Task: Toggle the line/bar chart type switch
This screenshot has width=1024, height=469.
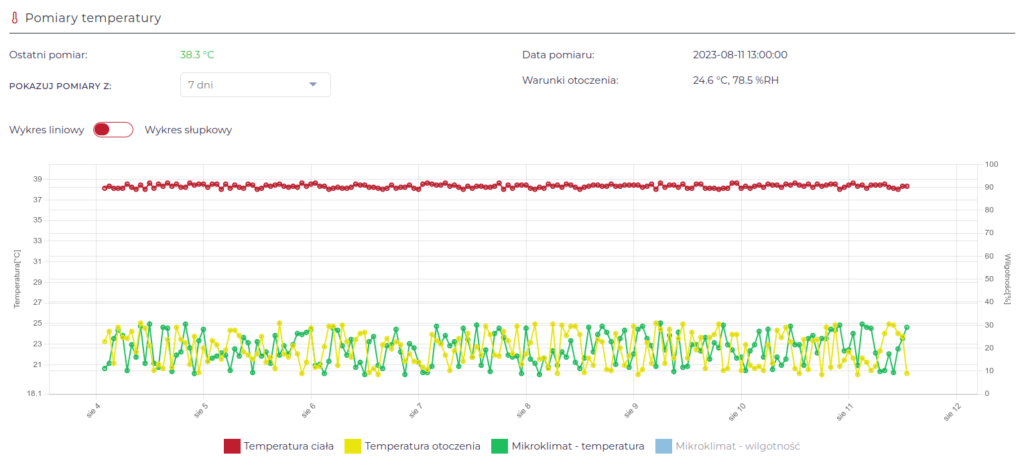Action: point(112,130)
